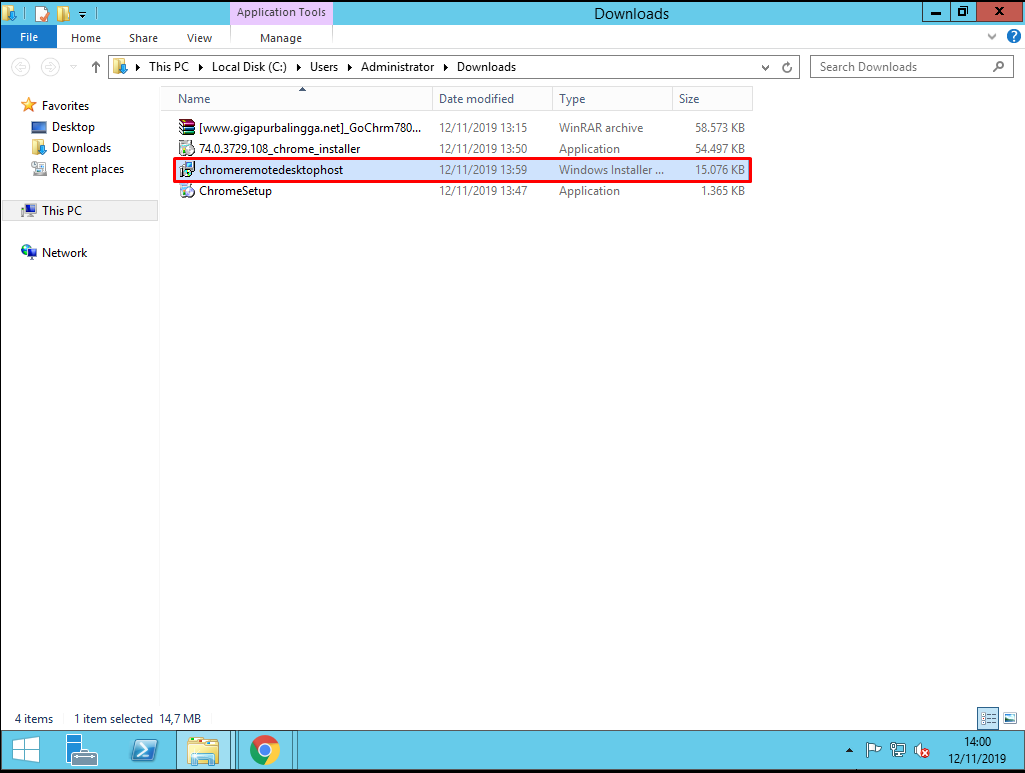Open Google Chrome from taskbar
The width and height of the screenshot is (1025, 773).
(265, 750)
